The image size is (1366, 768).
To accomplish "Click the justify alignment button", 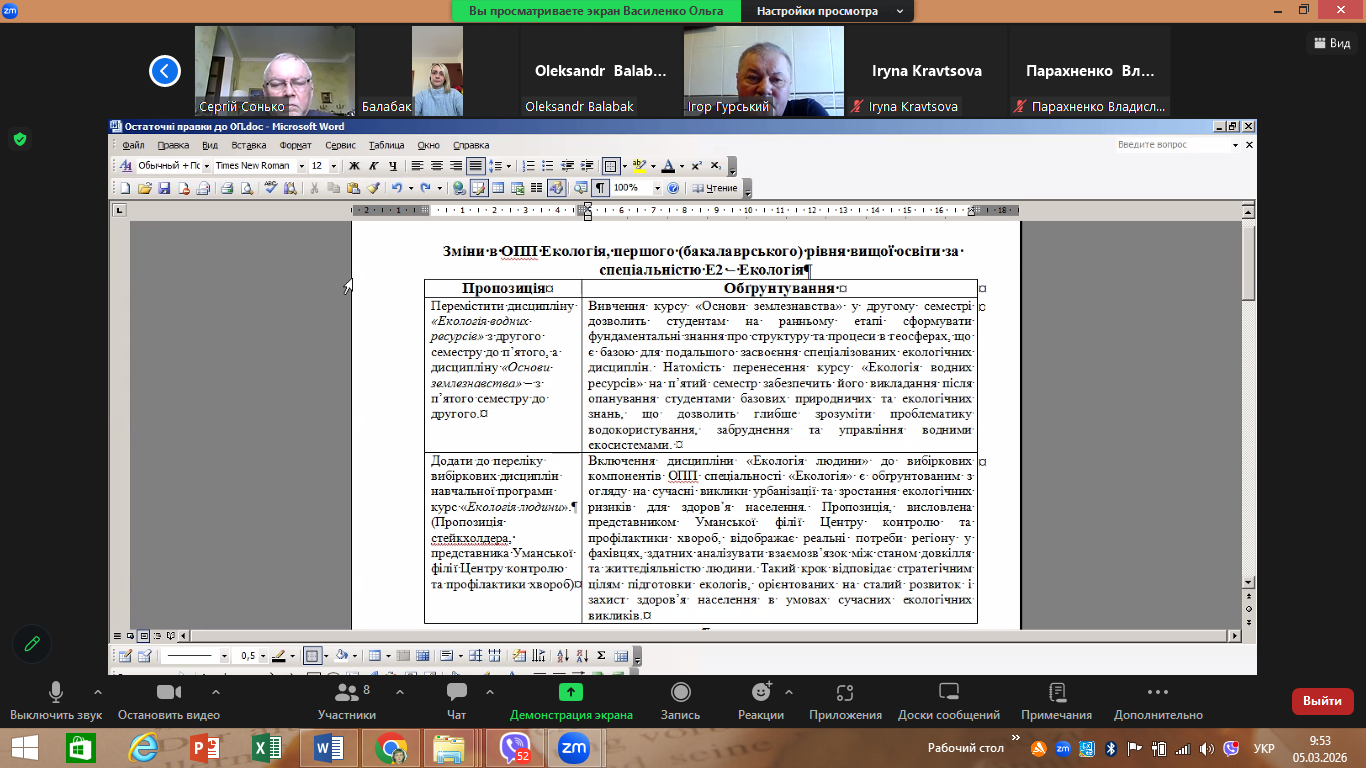I will (x=475, y=166).
